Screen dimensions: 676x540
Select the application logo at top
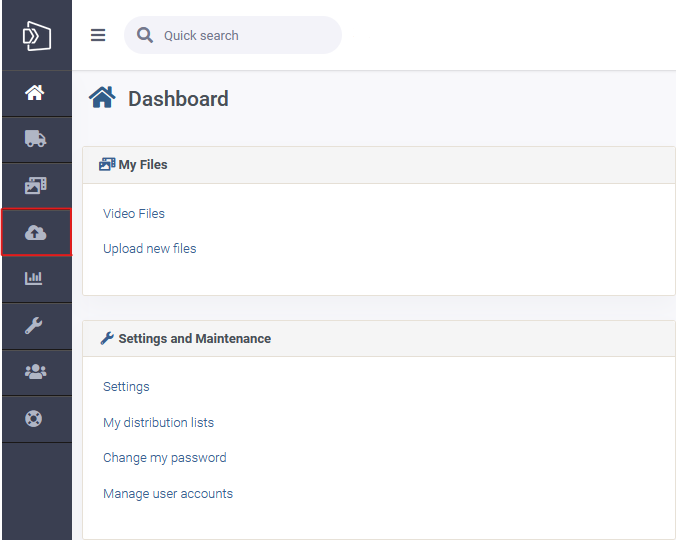[x=37, y=36]
